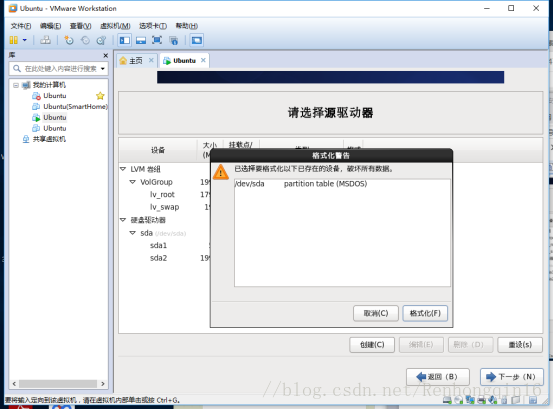Click 取消(C) in format warning dialog

tap(376, 313)
